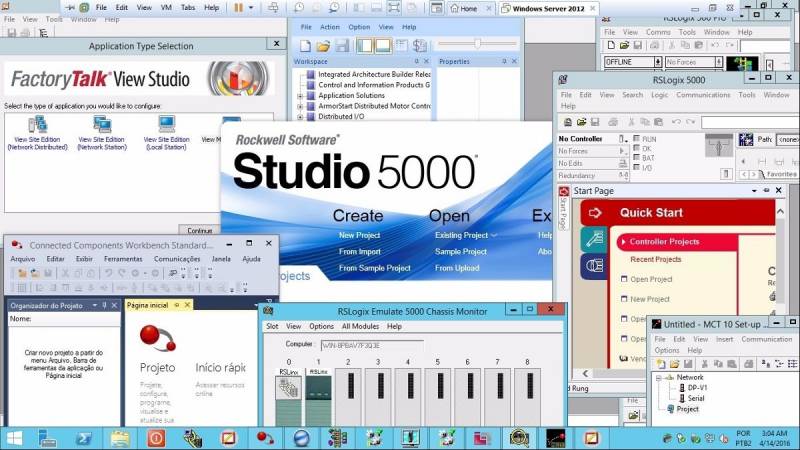The image size is (800, 450).
Task: Pin the Organizador do Projeto panel
Action: (105, 305)
